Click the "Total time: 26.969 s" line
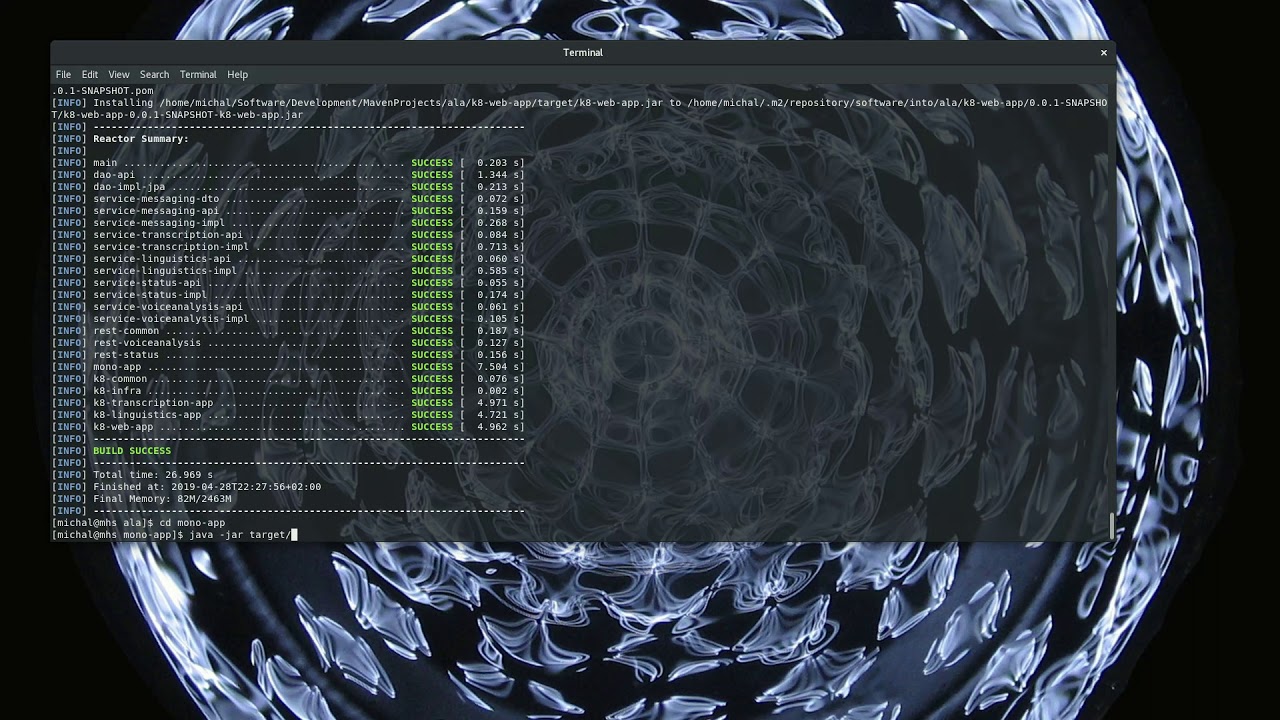Viewport: 1280px width, 720px height. point(153,475)
